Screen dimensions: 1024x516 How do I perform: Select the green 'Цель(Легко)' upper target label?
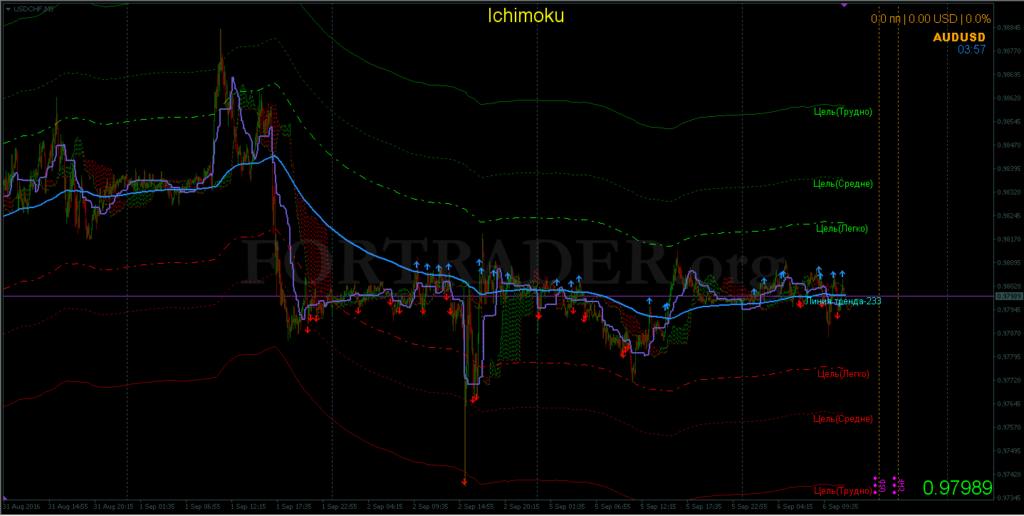click(842, 229)
